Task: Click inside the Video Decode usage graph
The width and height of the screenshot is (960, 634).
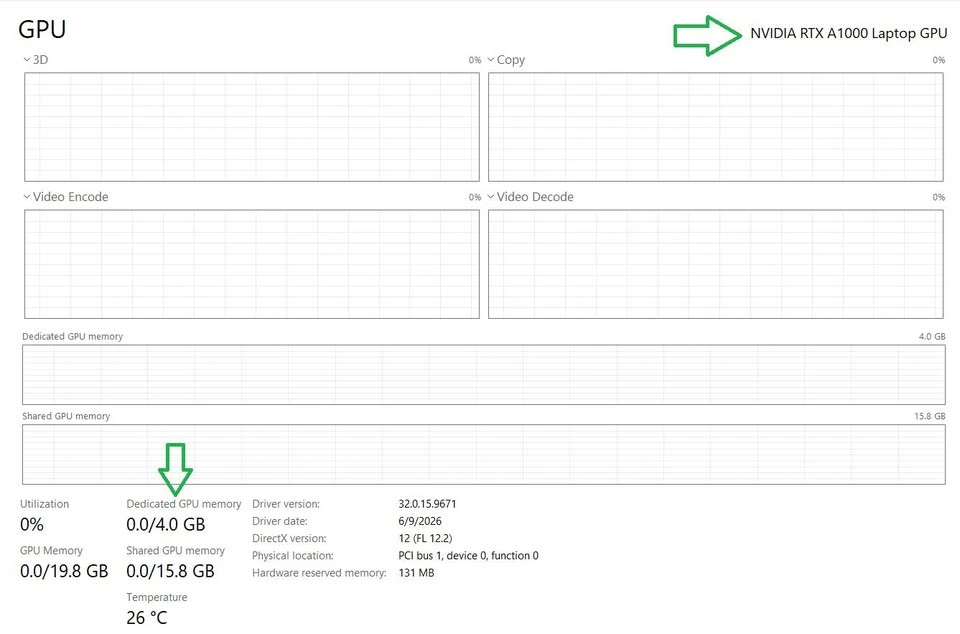Action: [716, 264]
